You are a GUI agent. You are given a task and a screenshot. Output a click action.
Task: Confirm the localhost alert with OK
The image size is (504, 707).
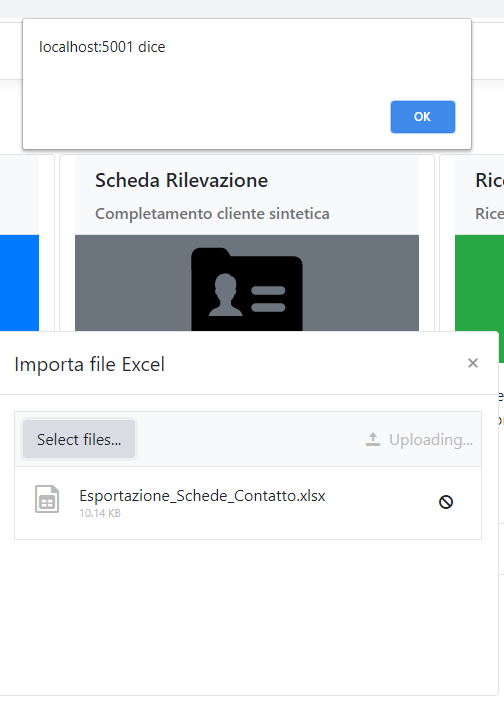(422, 117)
